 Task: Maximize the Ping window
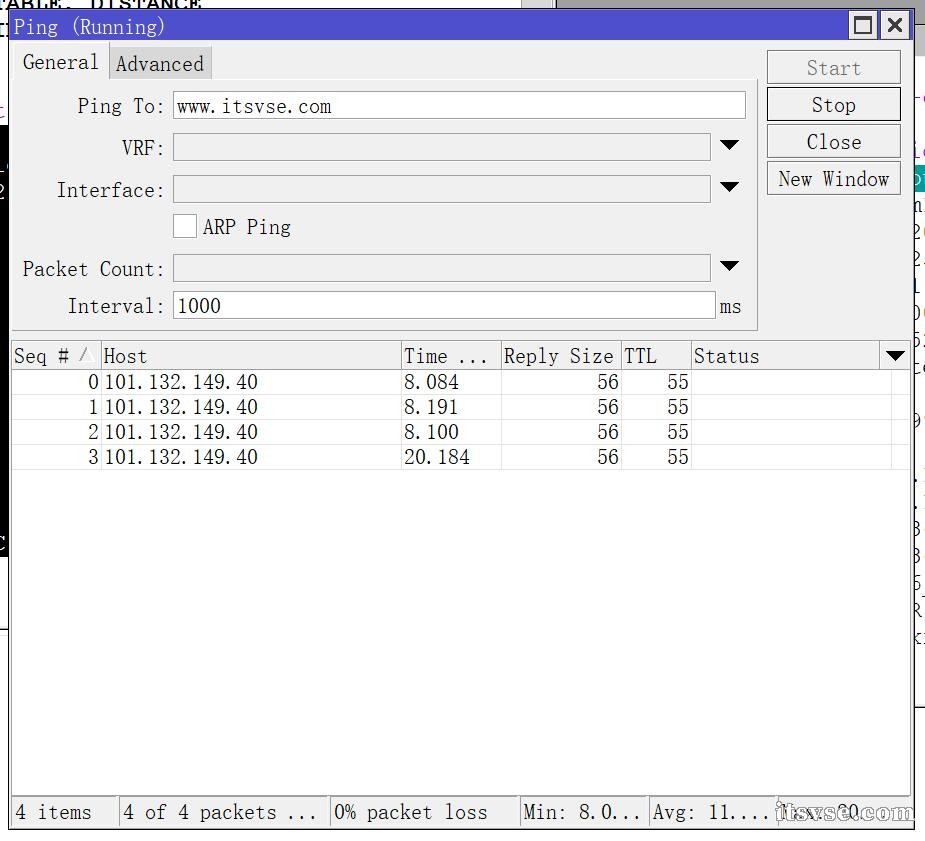click(863, 25)
